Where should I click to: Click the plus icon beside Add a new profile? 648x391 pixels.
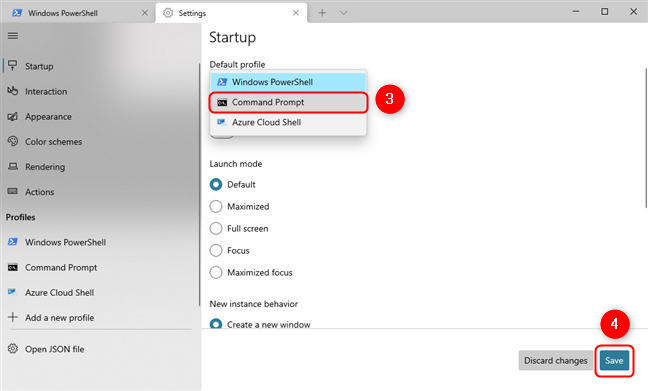[x=12, y=317]
